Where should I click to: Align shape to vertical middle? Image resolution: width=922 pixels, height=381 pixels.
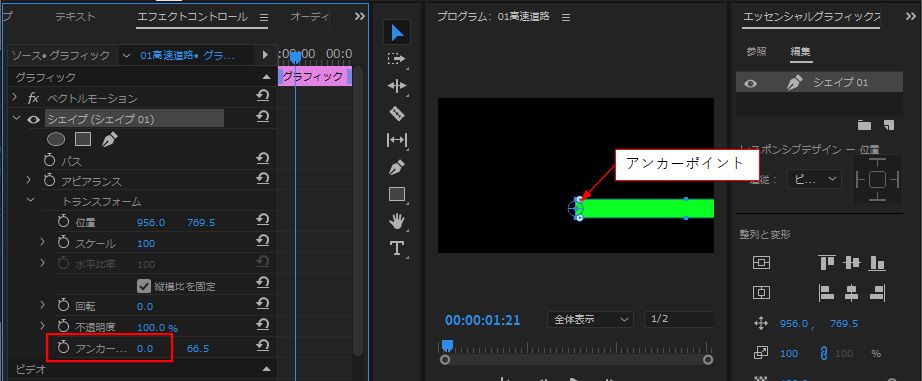851,262
